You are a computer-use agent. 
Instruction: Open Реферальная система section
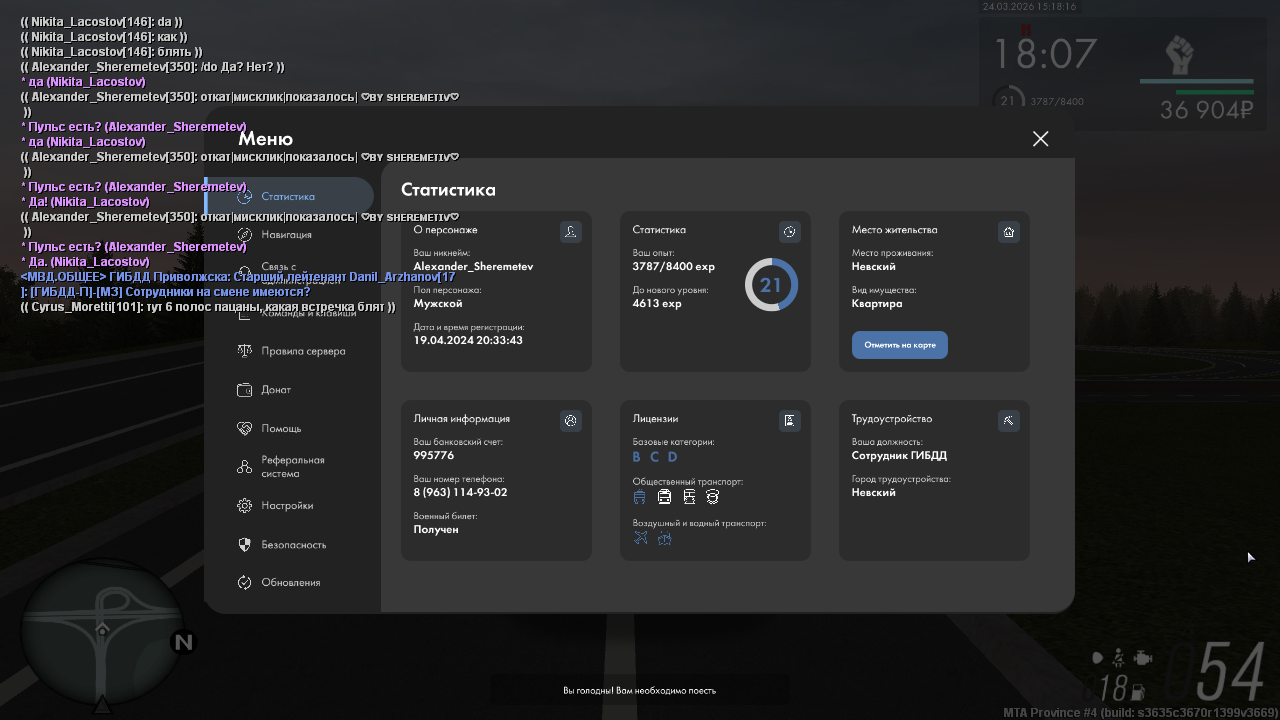292,467
